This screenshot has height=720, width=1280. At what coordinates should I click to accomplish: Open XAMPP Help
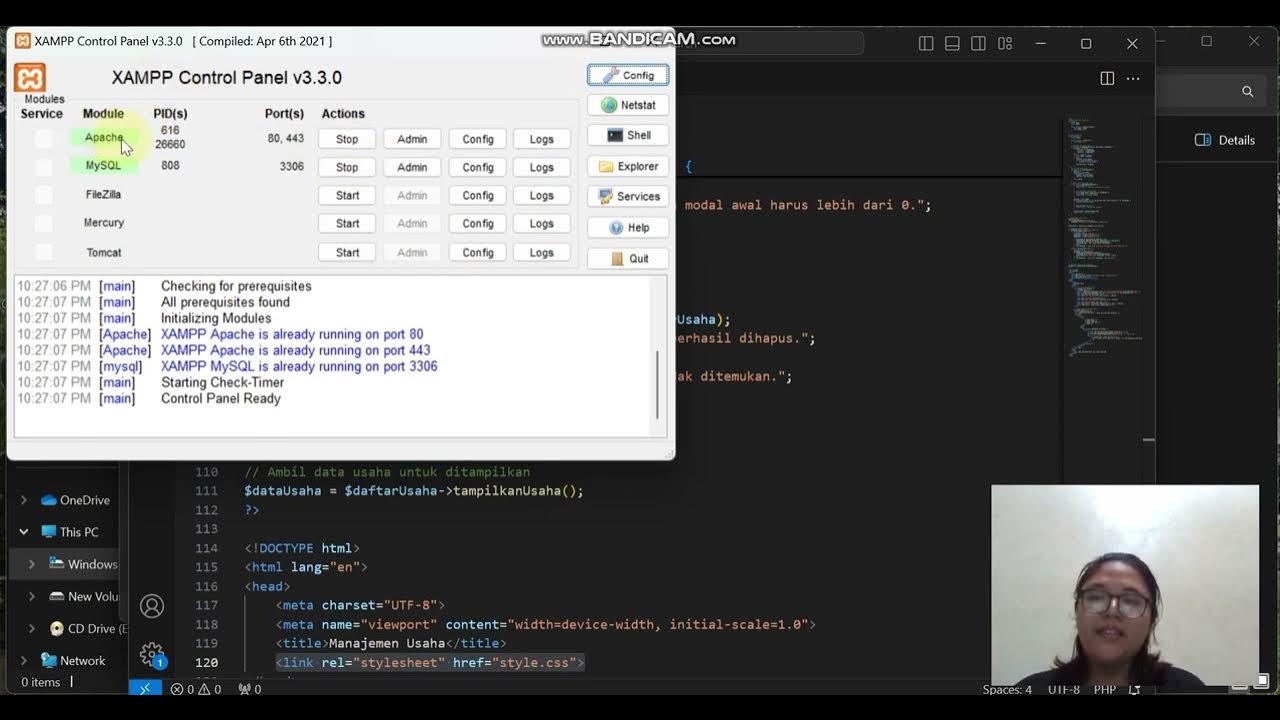pos(628,227)
